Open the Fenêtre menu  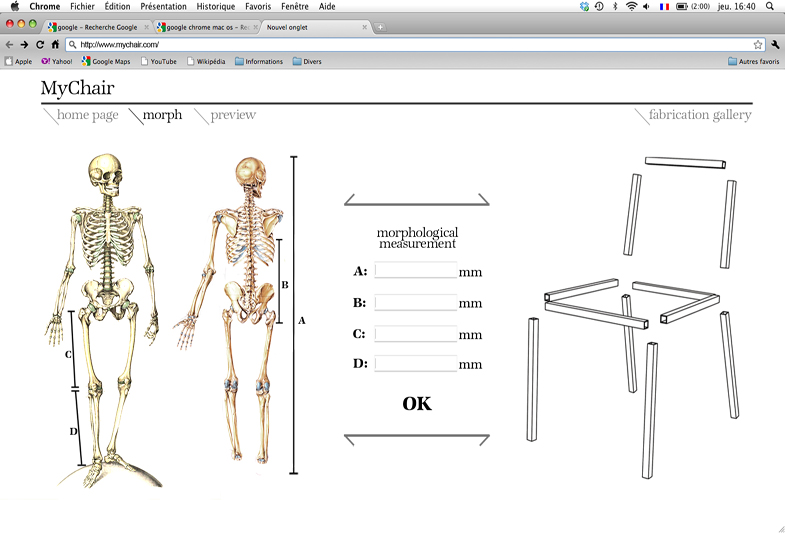[x=294, y=7]
